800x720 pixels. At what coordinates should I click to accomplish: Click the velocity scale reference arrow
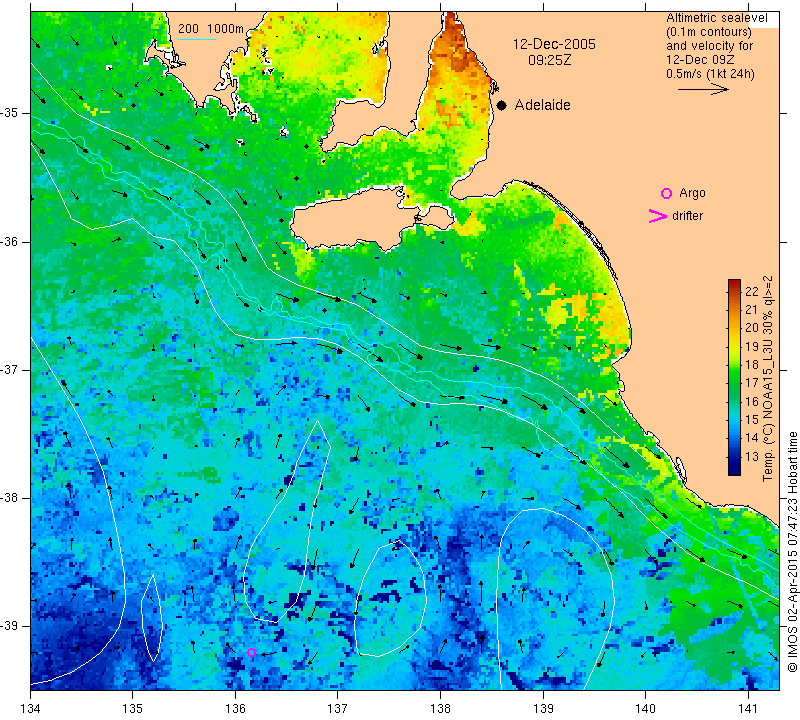[703, 89]
